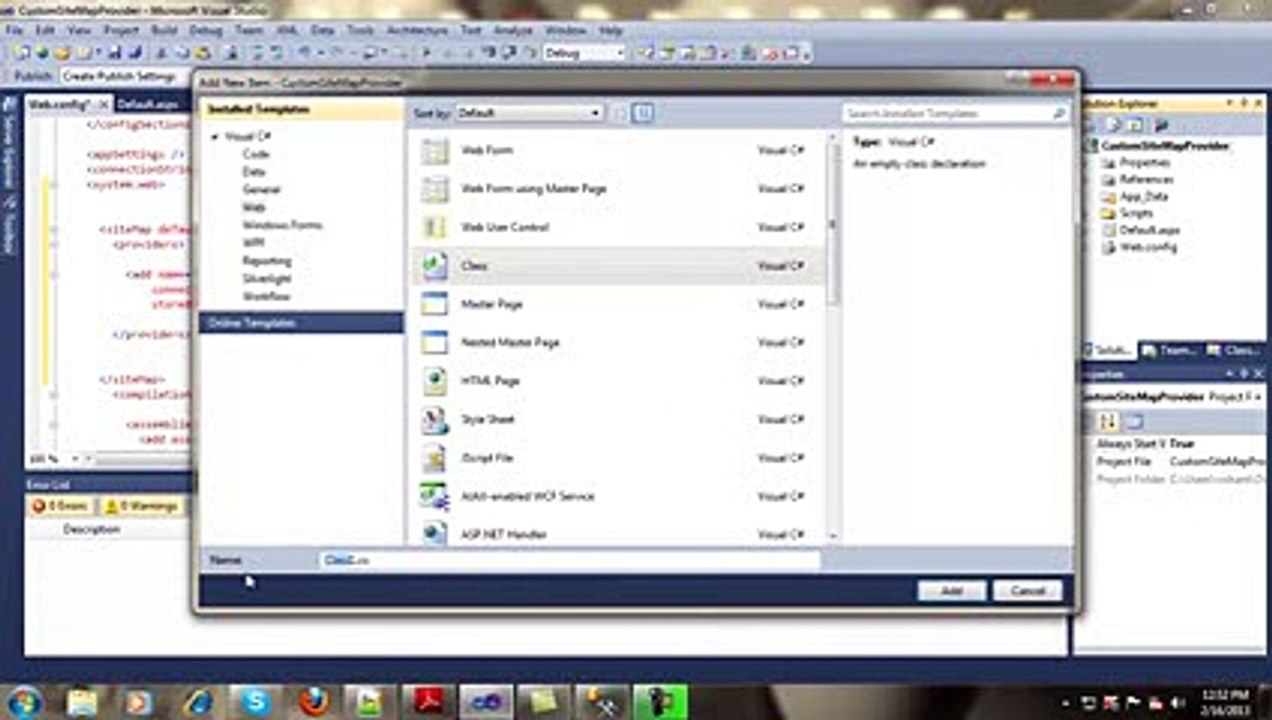Click the Add button in the dialog

coord(951,591)
